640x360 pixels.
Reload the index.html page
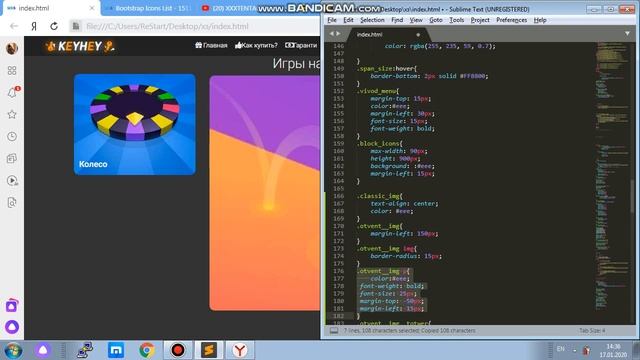pos(54,26)
